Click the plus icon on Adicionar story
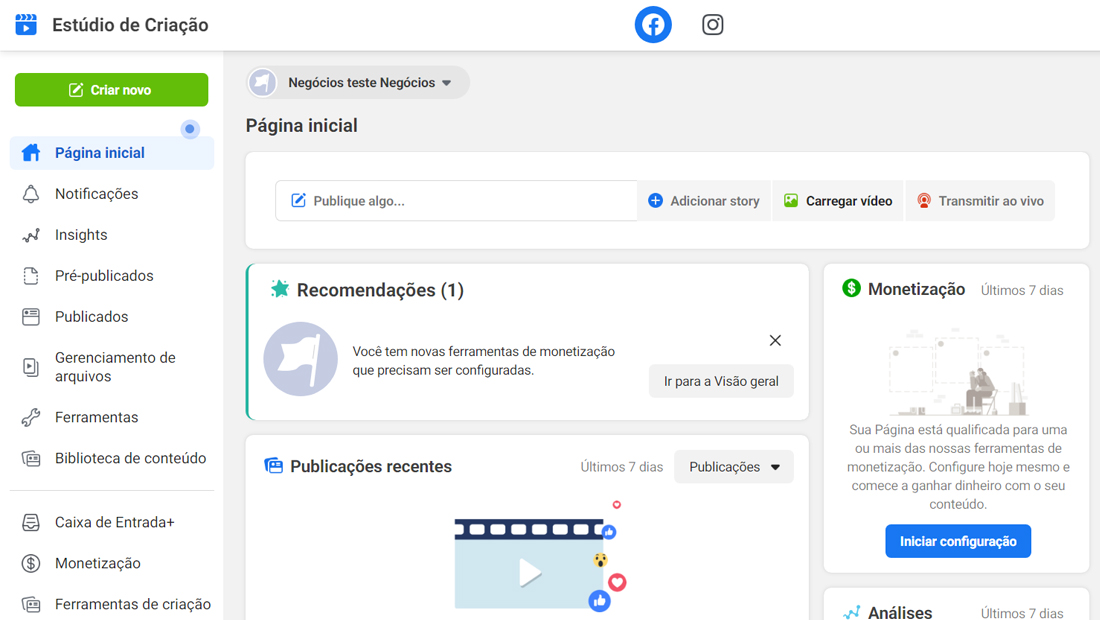 tap(655, 201)
